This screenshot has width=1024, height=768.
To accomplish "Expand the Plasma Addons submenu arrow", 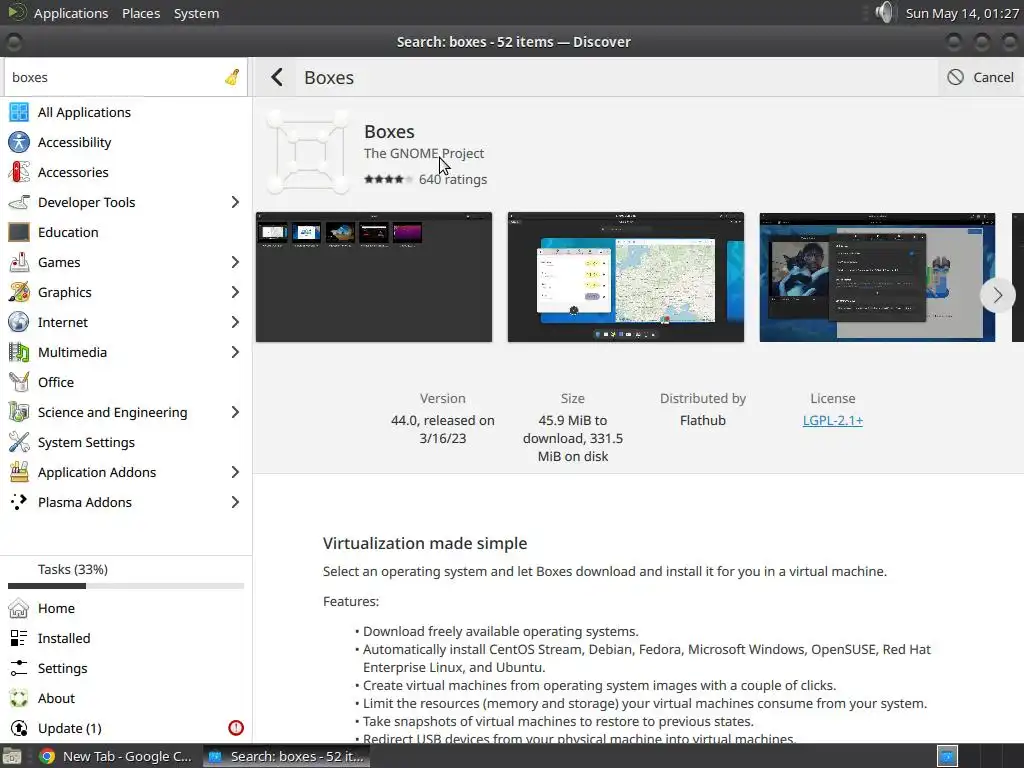I will coord(235,502).
